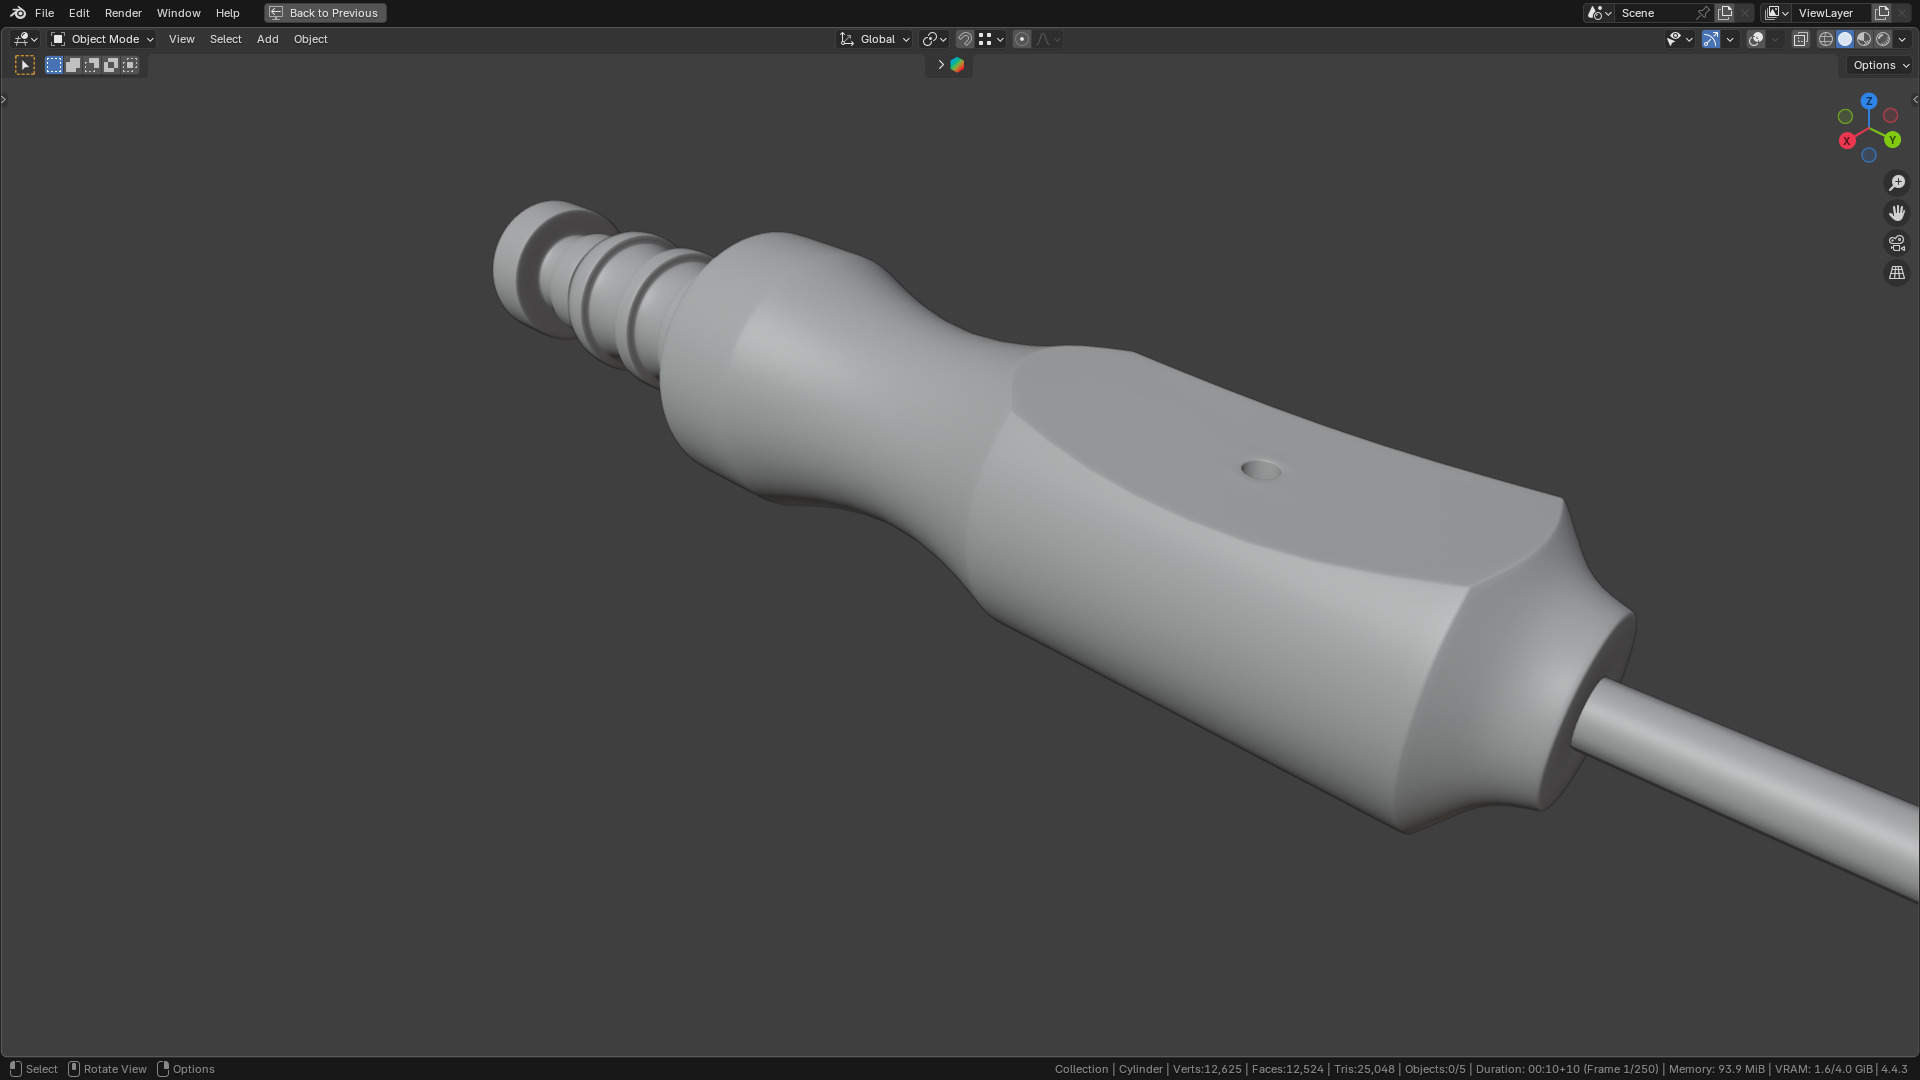Switch to Rendered viewport shading

(1883, 39)
